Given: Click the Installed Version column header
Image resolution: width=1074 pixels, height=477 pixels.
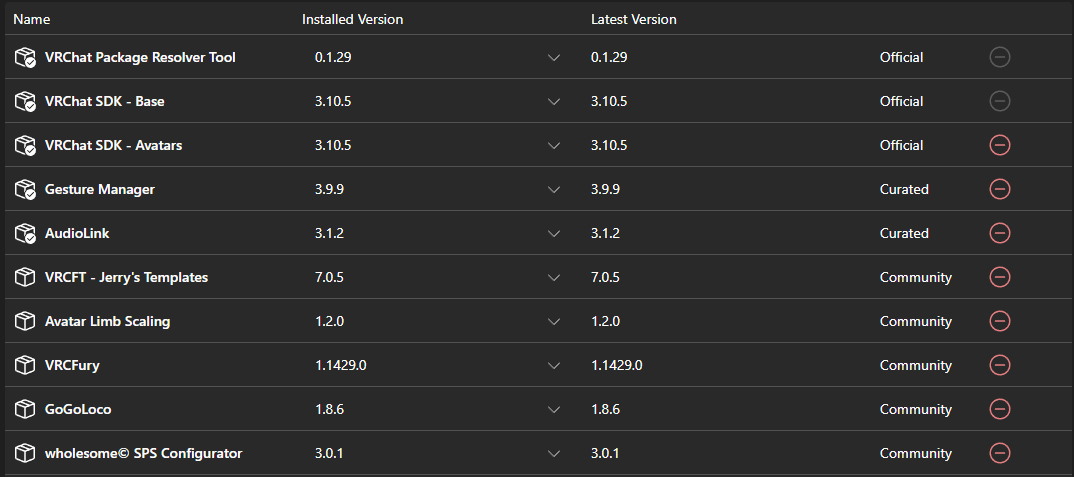Looking at the screenshot, I should click(352, 20).
